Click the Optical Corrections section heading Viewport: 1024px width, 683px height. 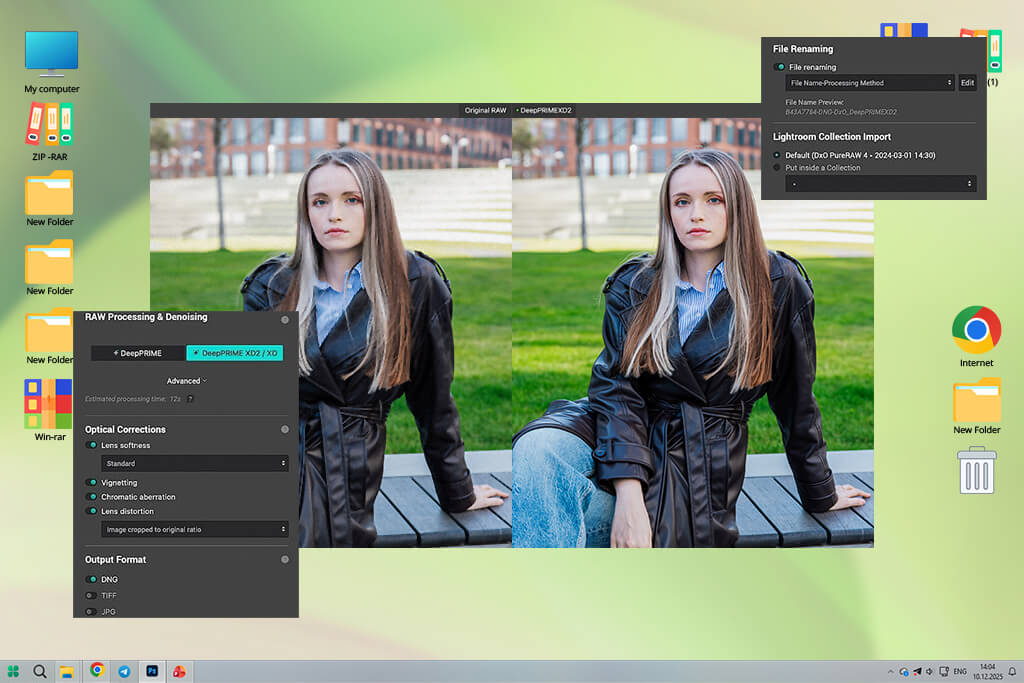point(125,430)
